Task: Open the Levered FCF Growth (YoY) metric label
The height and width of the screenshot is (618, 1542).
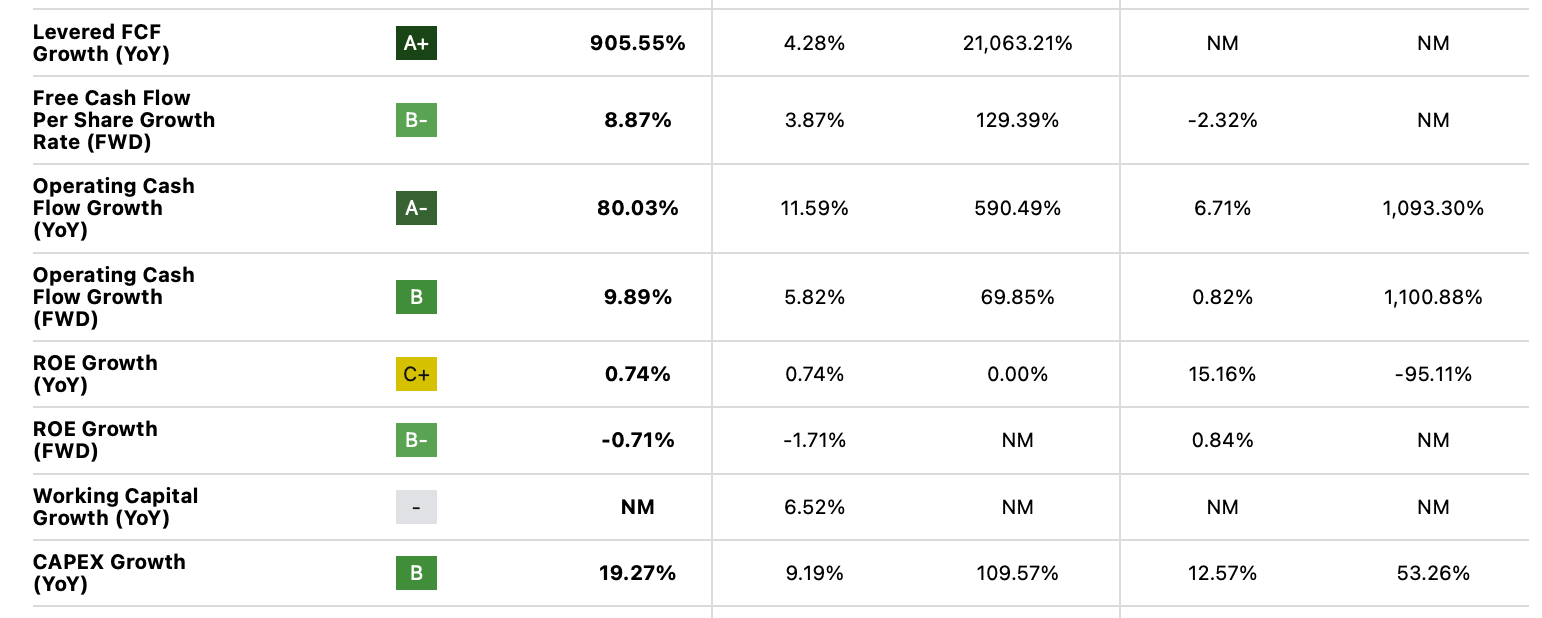Action: click(x=101, y=43)
